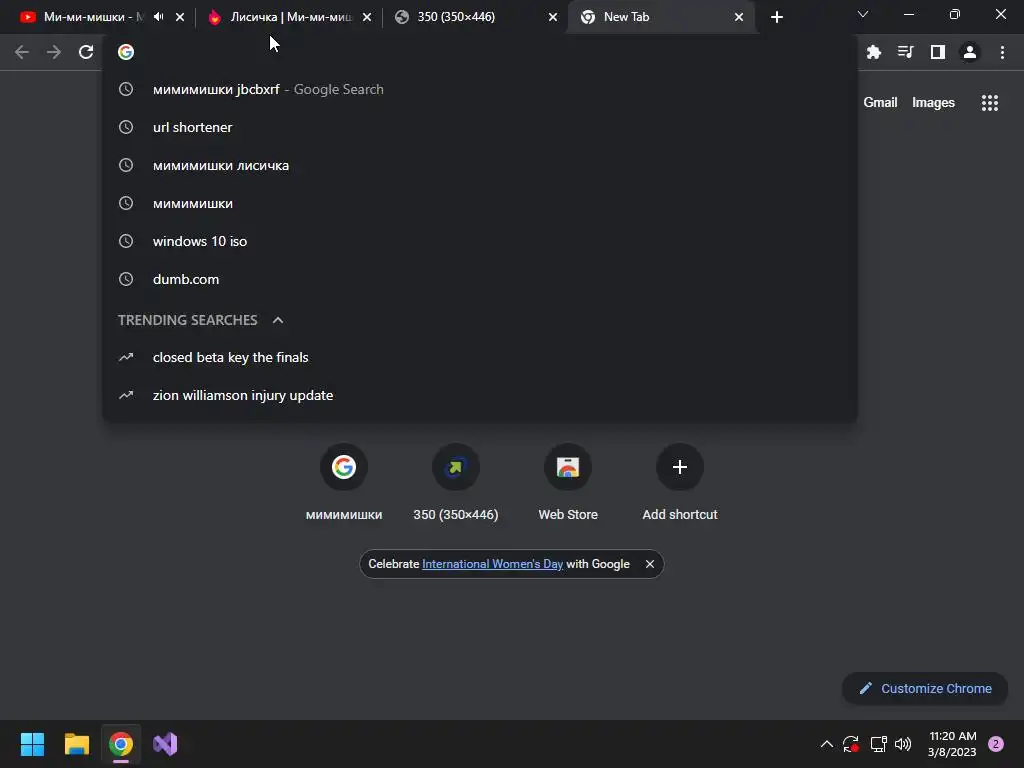Image resolution: width=1024 pixels, height=768 pixels.
Task: Click the Add shortcut button
Action: [x=680, y=483]
